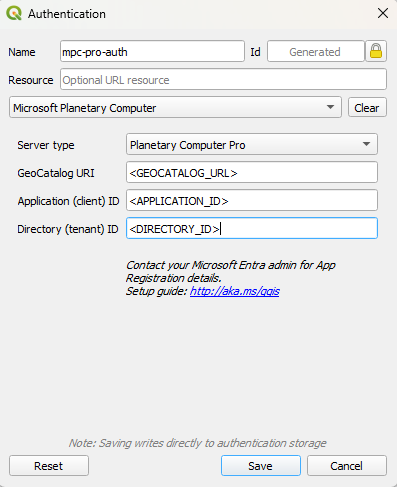The height and width of the screenshot is (487, 397).
Task: Click the 'Contact your Microsoft Entra admin' text
Action: 230,271
